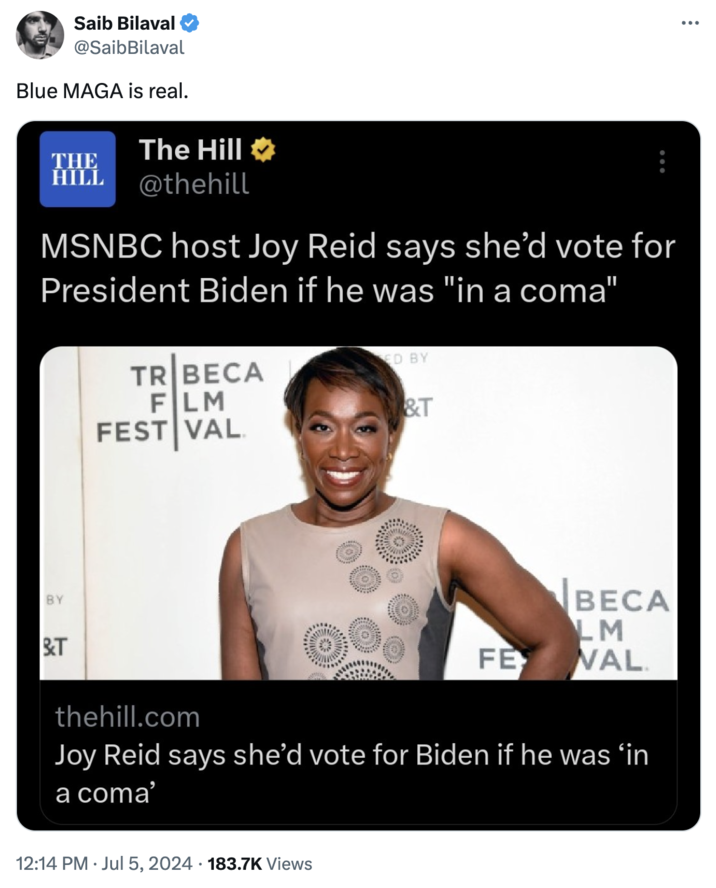716x888 pixels.
Task: Click the Saib Bilaval display name
Action: point(125,23)
